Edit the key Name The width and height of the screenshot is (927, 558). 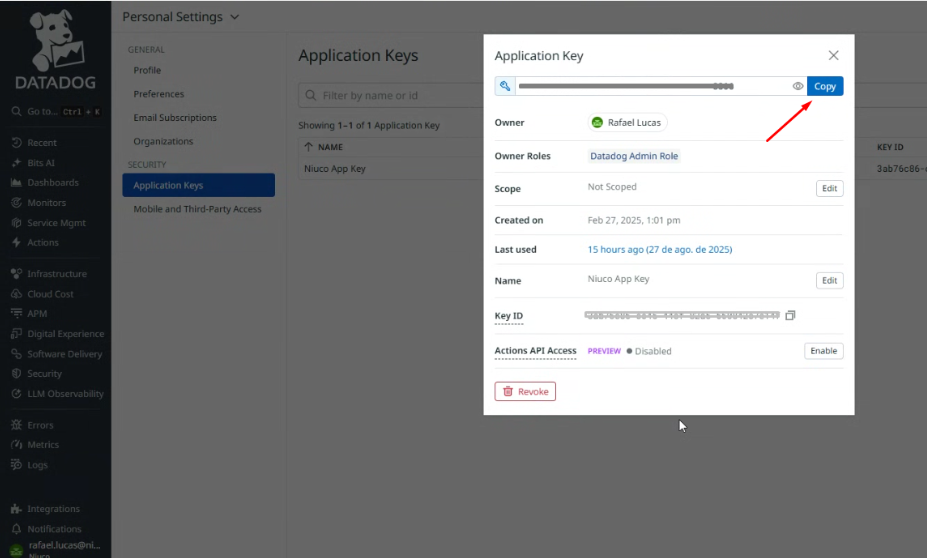[x=829, y=280]
